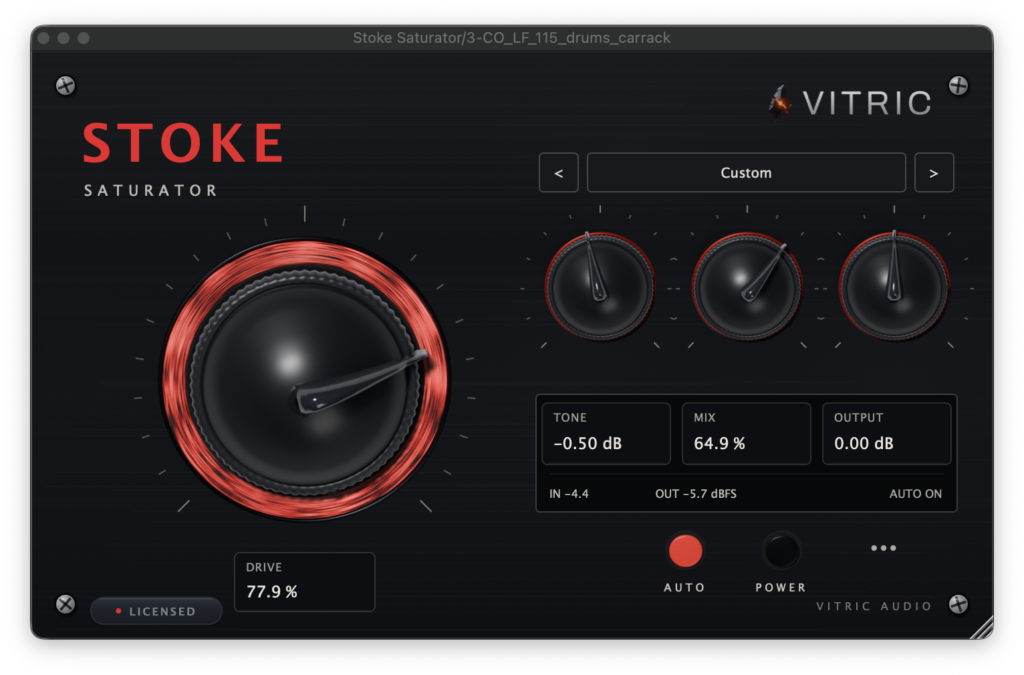The image size is (1024, 675).
Task: Click the Tone knob
Action: click(x=600, y=286)
